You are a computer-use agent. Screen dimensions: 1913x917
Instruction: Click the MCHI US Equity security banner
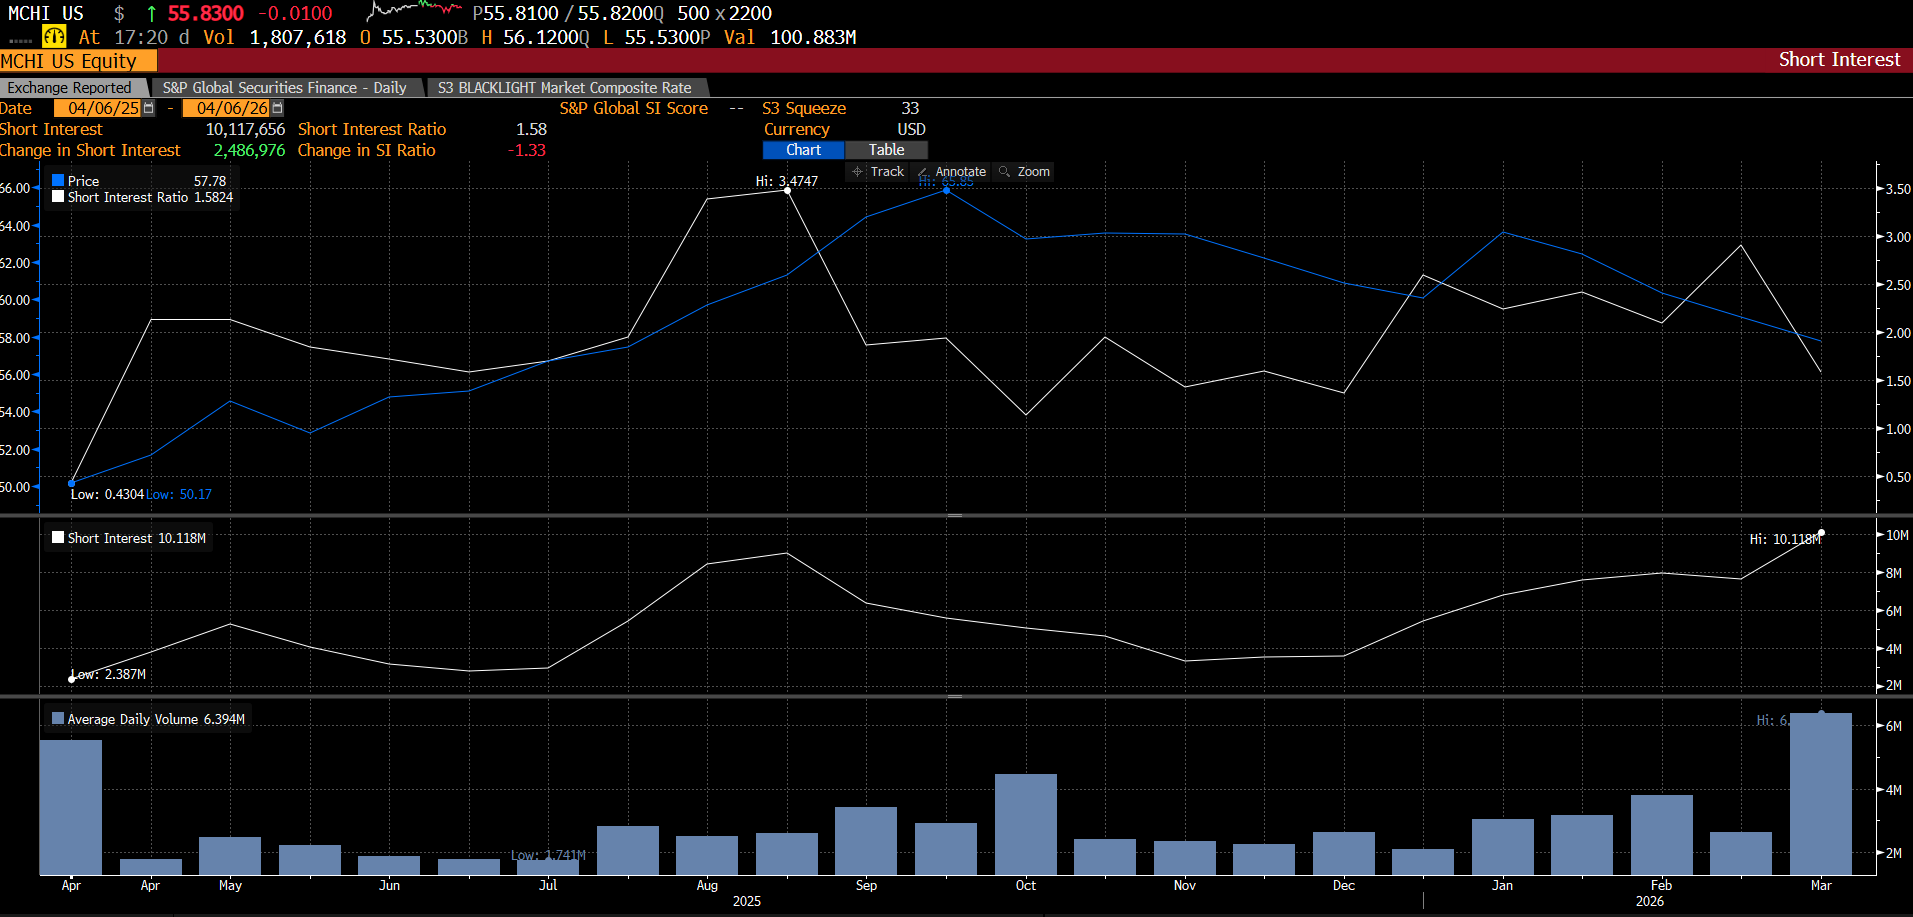point(70,60)
